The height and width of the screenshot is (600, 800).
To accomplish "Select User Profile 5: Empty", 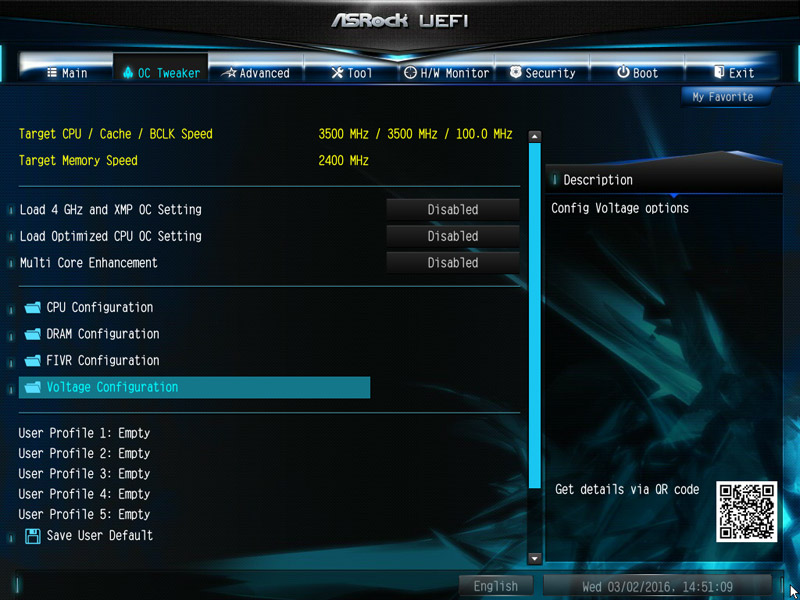I will click(84, 515).
